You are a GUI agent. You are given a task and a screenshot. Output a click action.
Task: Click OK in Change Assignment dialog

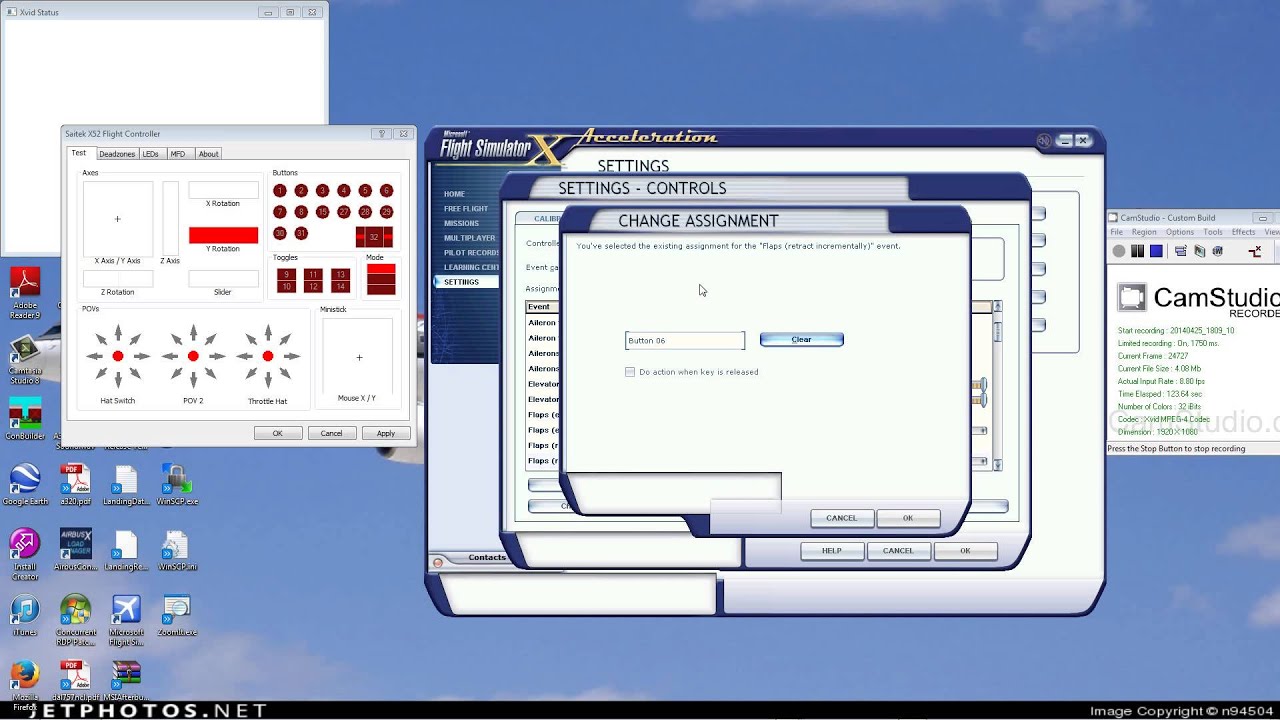point(908,518)
